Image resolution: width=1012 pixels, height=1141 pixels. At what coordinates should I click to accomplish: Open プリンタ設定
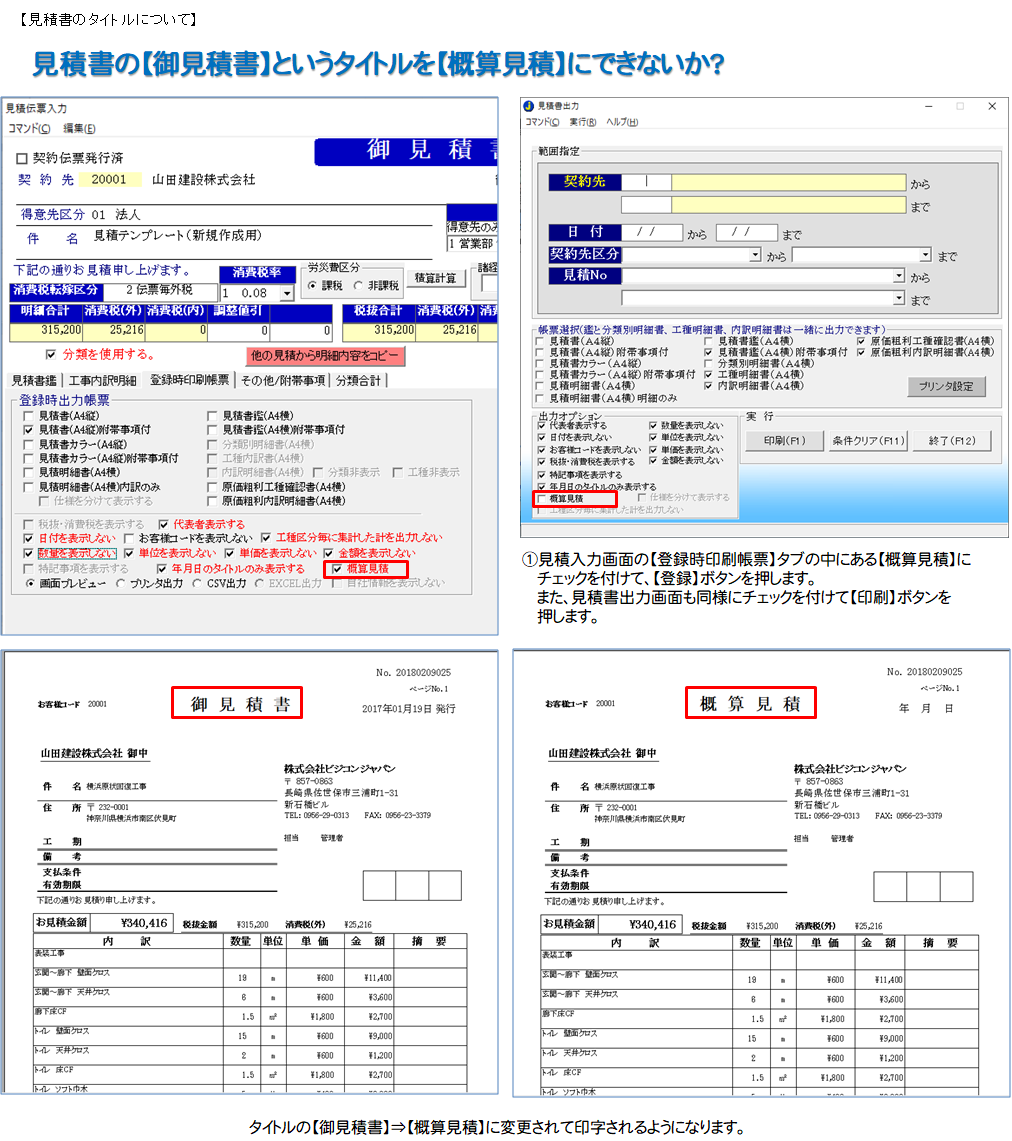pos(946,386)
